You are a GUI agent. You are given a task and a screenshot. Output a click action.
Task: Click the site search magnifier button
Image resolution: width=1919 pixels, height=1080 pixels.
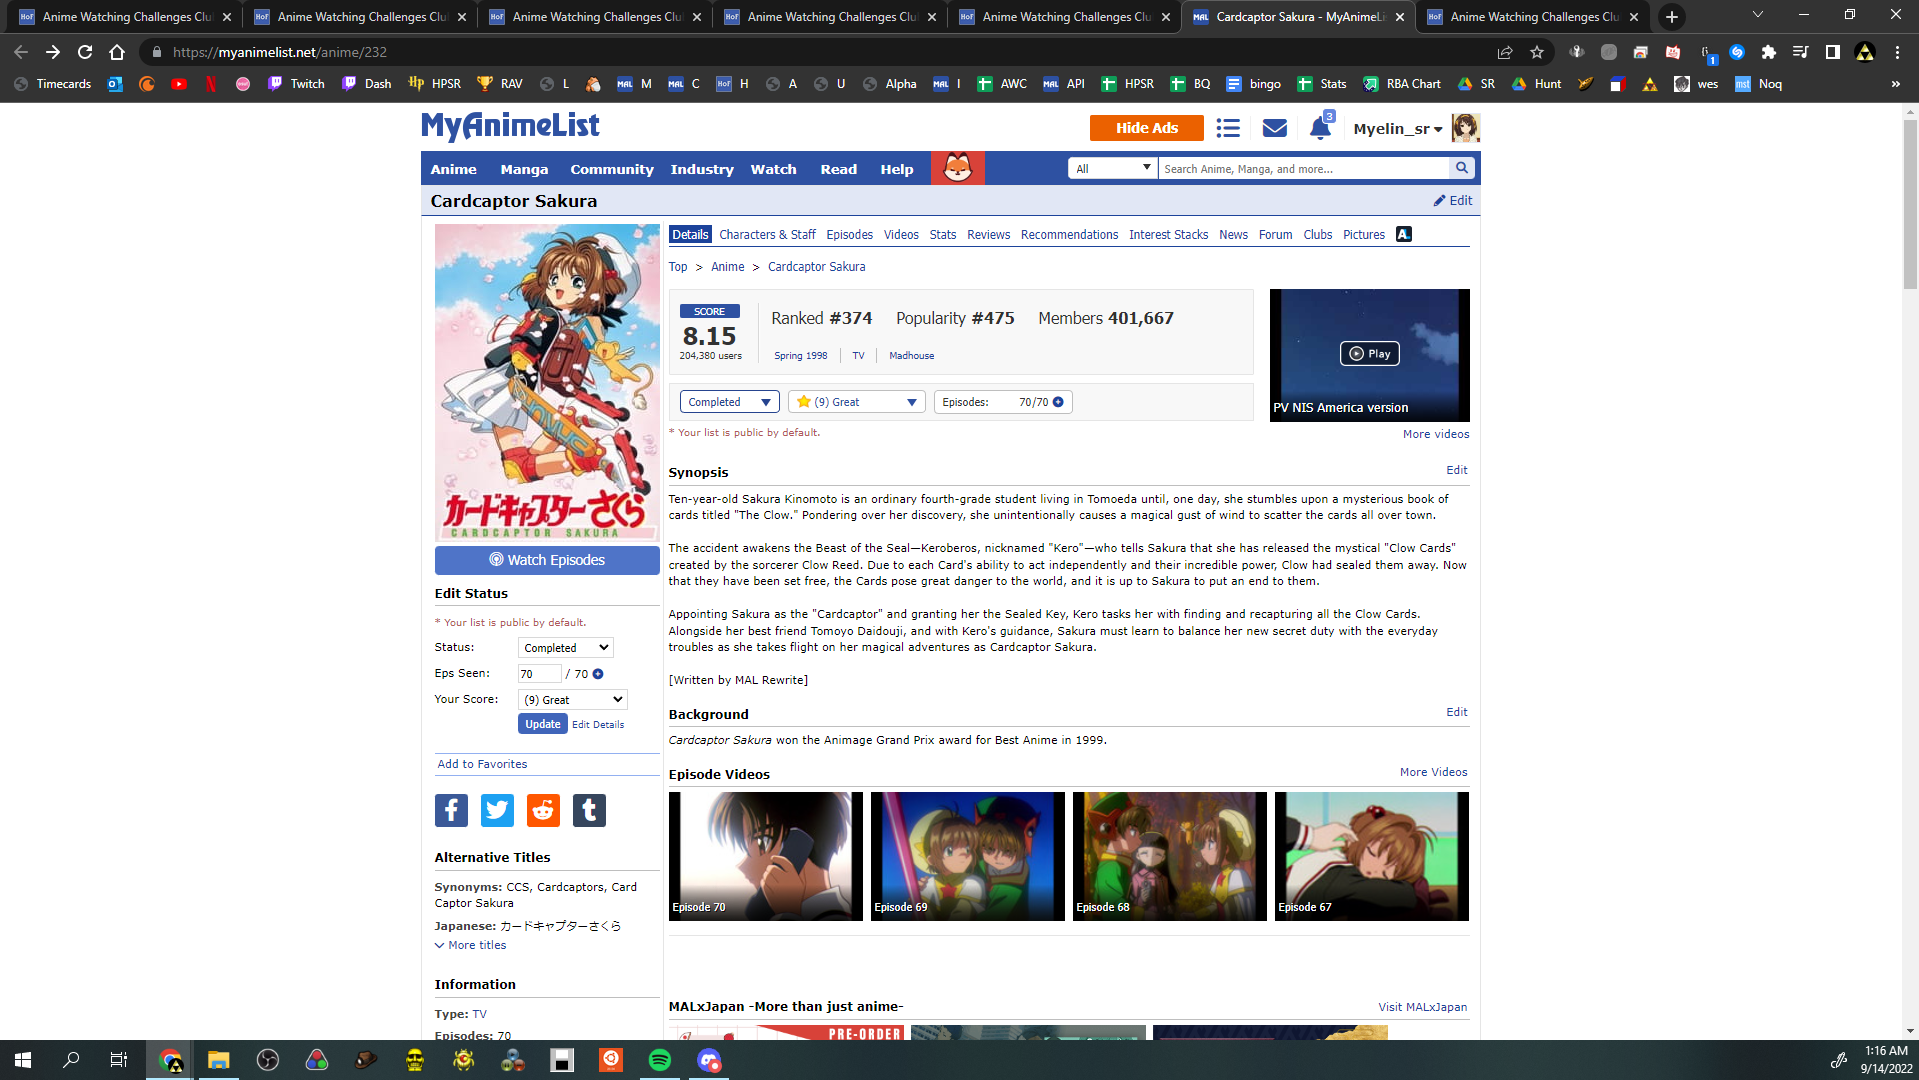(x=1462, y=168)
